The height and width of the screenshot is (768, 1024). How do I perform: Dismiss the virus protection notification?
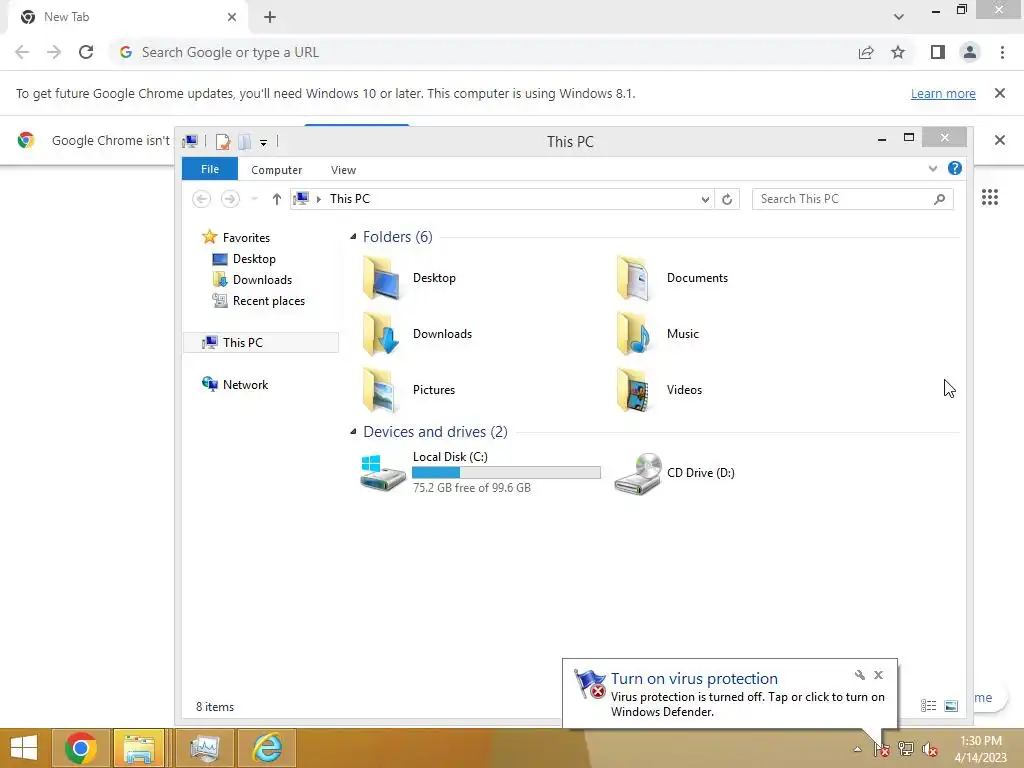pos(878,675)
